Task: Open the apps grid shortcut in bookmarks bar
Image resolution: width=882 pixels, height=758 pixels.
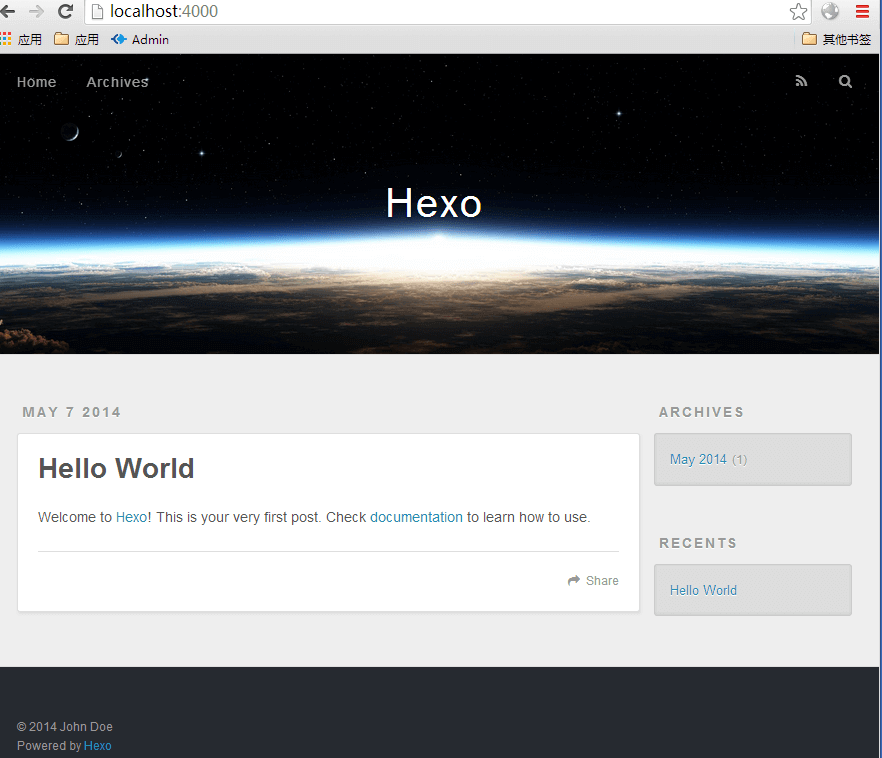Action: click(x=7, y=40)
